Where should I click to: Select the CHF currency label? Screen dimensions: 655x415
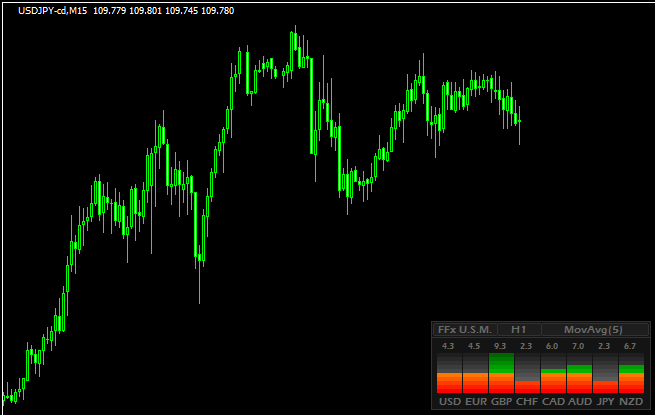[527, 402]
